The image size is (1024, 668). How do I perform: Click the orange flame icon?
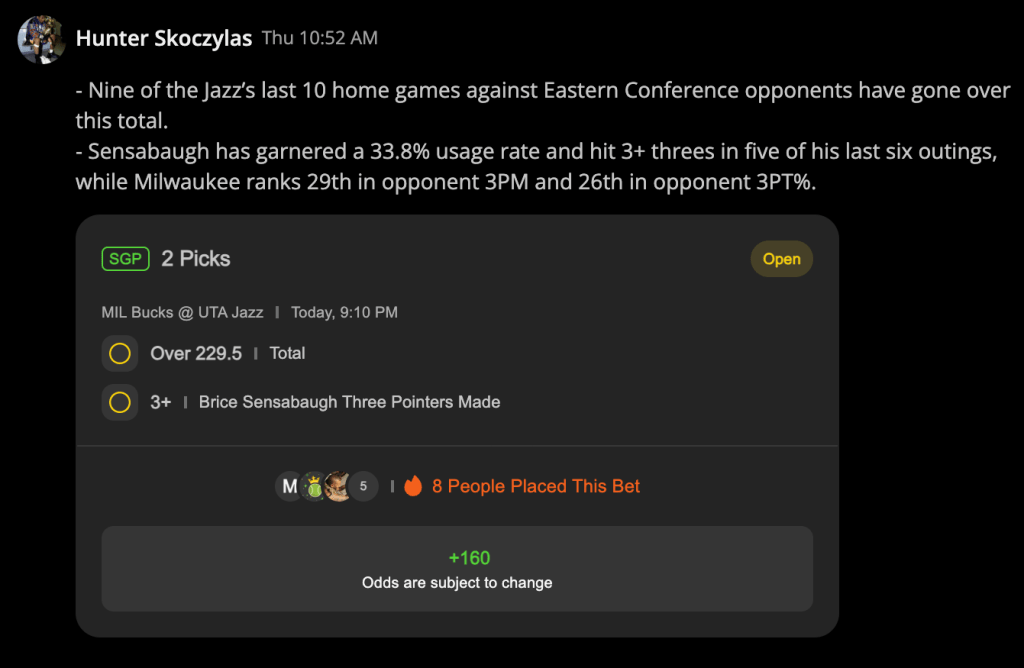click(413, 486)
